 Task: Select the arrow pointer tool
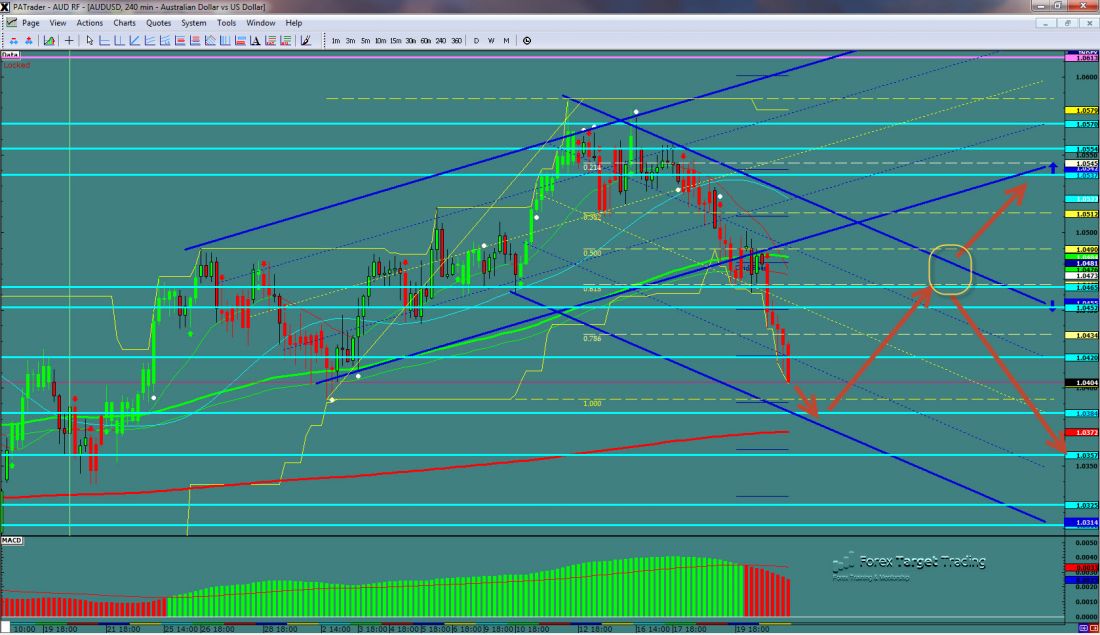[x=89, y=41]
